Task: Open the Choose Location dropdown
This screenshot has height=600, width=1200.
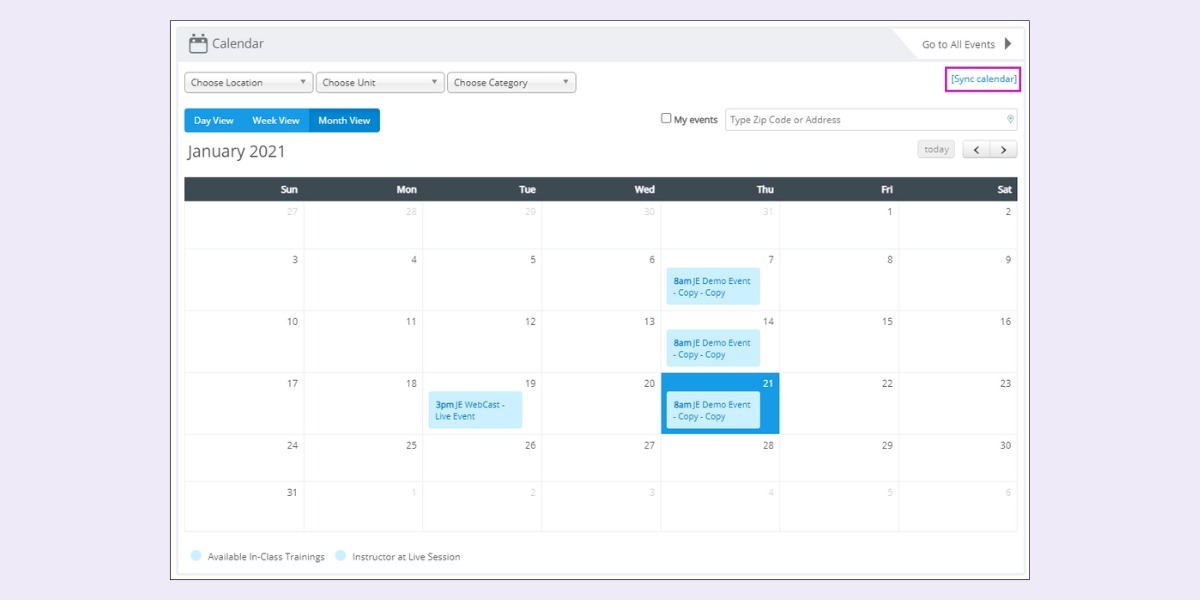Action: (x=247, y=82)
